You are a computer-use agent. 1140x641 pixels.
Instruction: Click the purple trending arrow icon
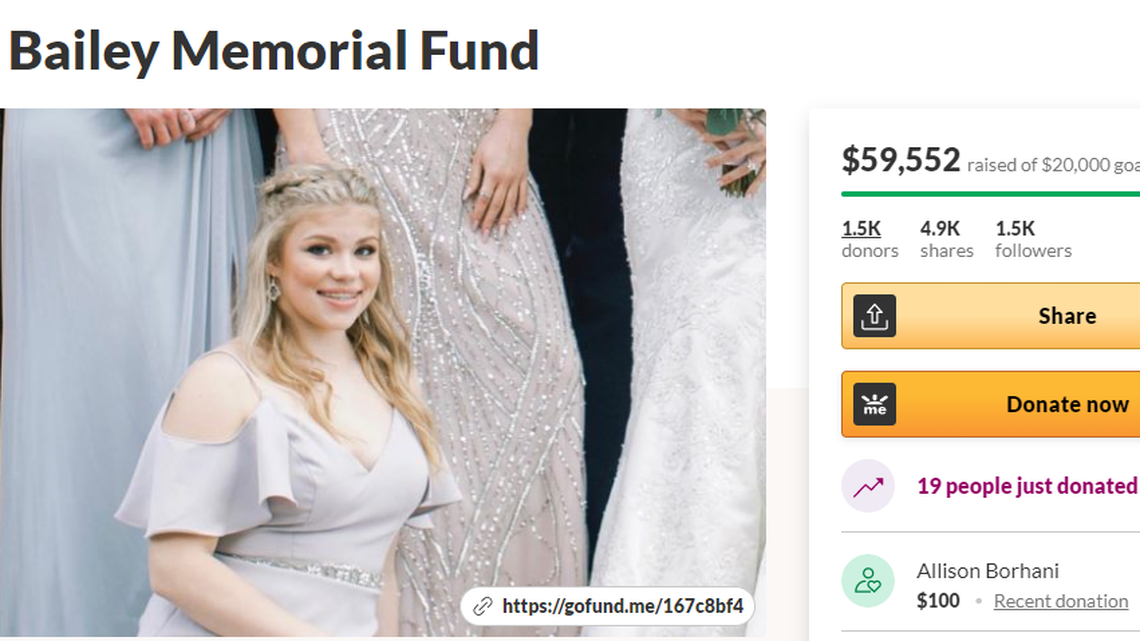868,485
